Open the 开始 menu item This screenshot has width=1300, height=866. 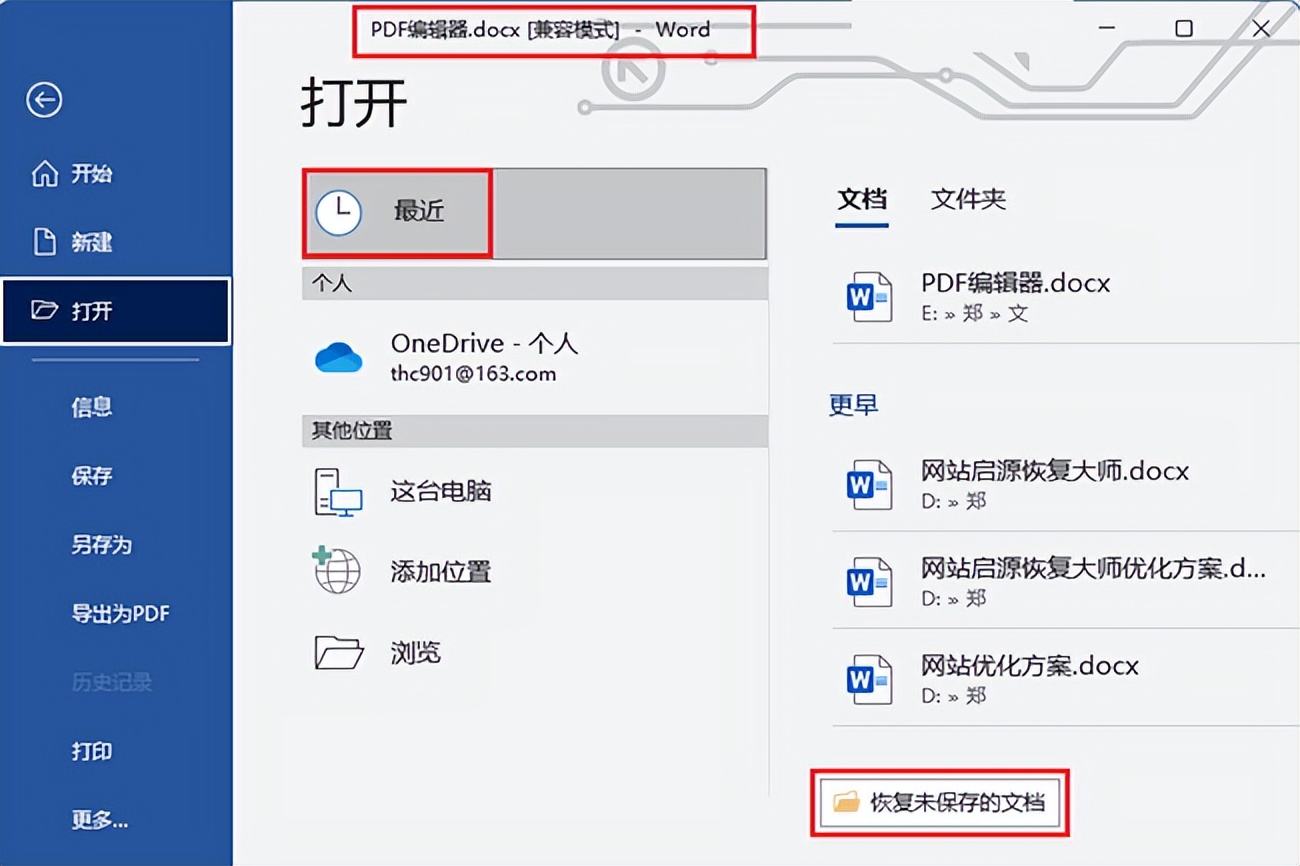click(92, 173)
